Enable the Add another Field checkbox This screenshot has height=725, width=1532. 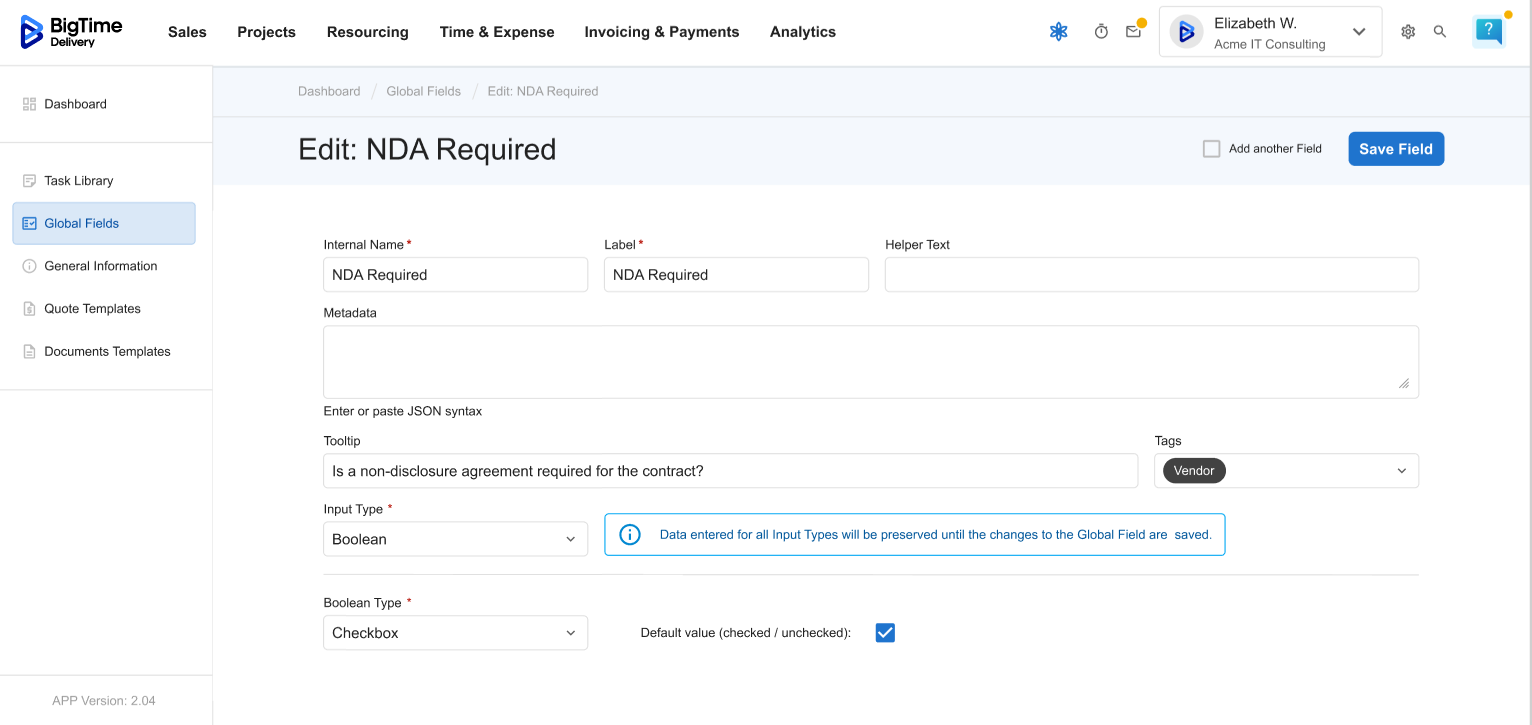1211,149
